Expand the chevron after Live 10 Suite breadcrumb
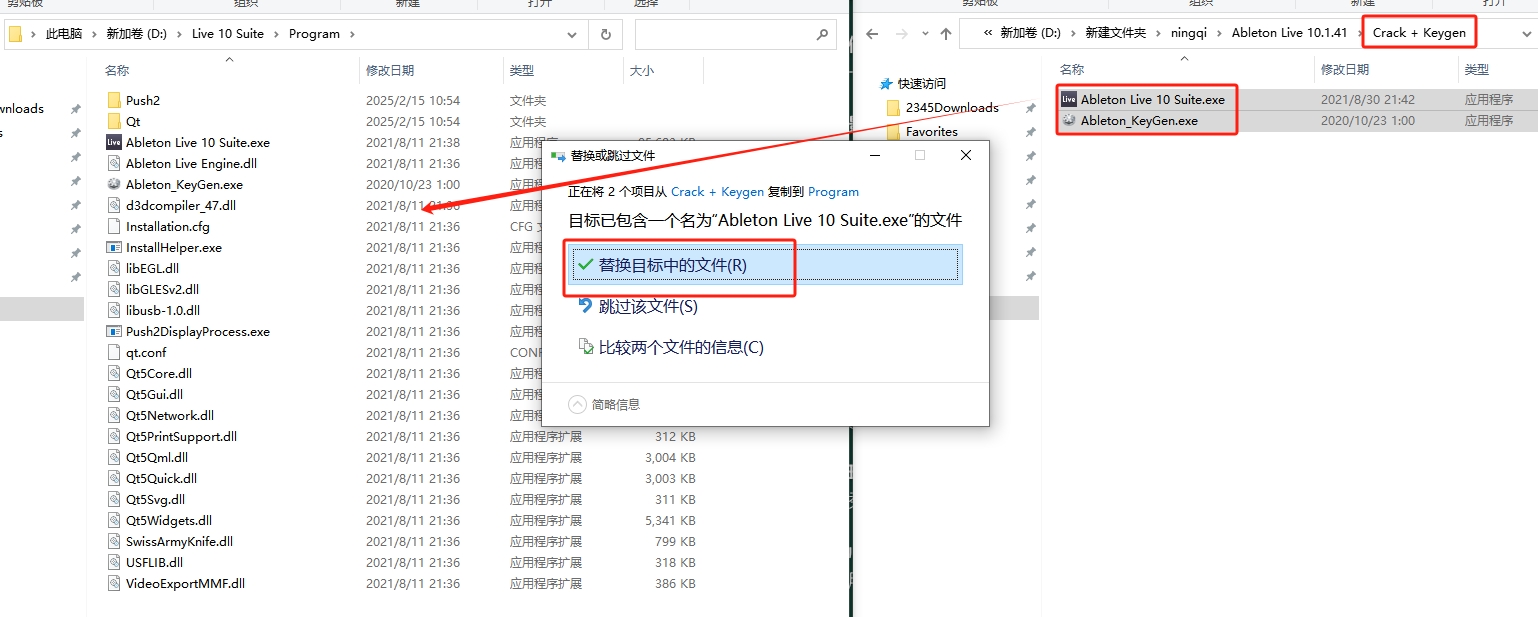This screenshot has width=1538, height=617. (277, 34)
